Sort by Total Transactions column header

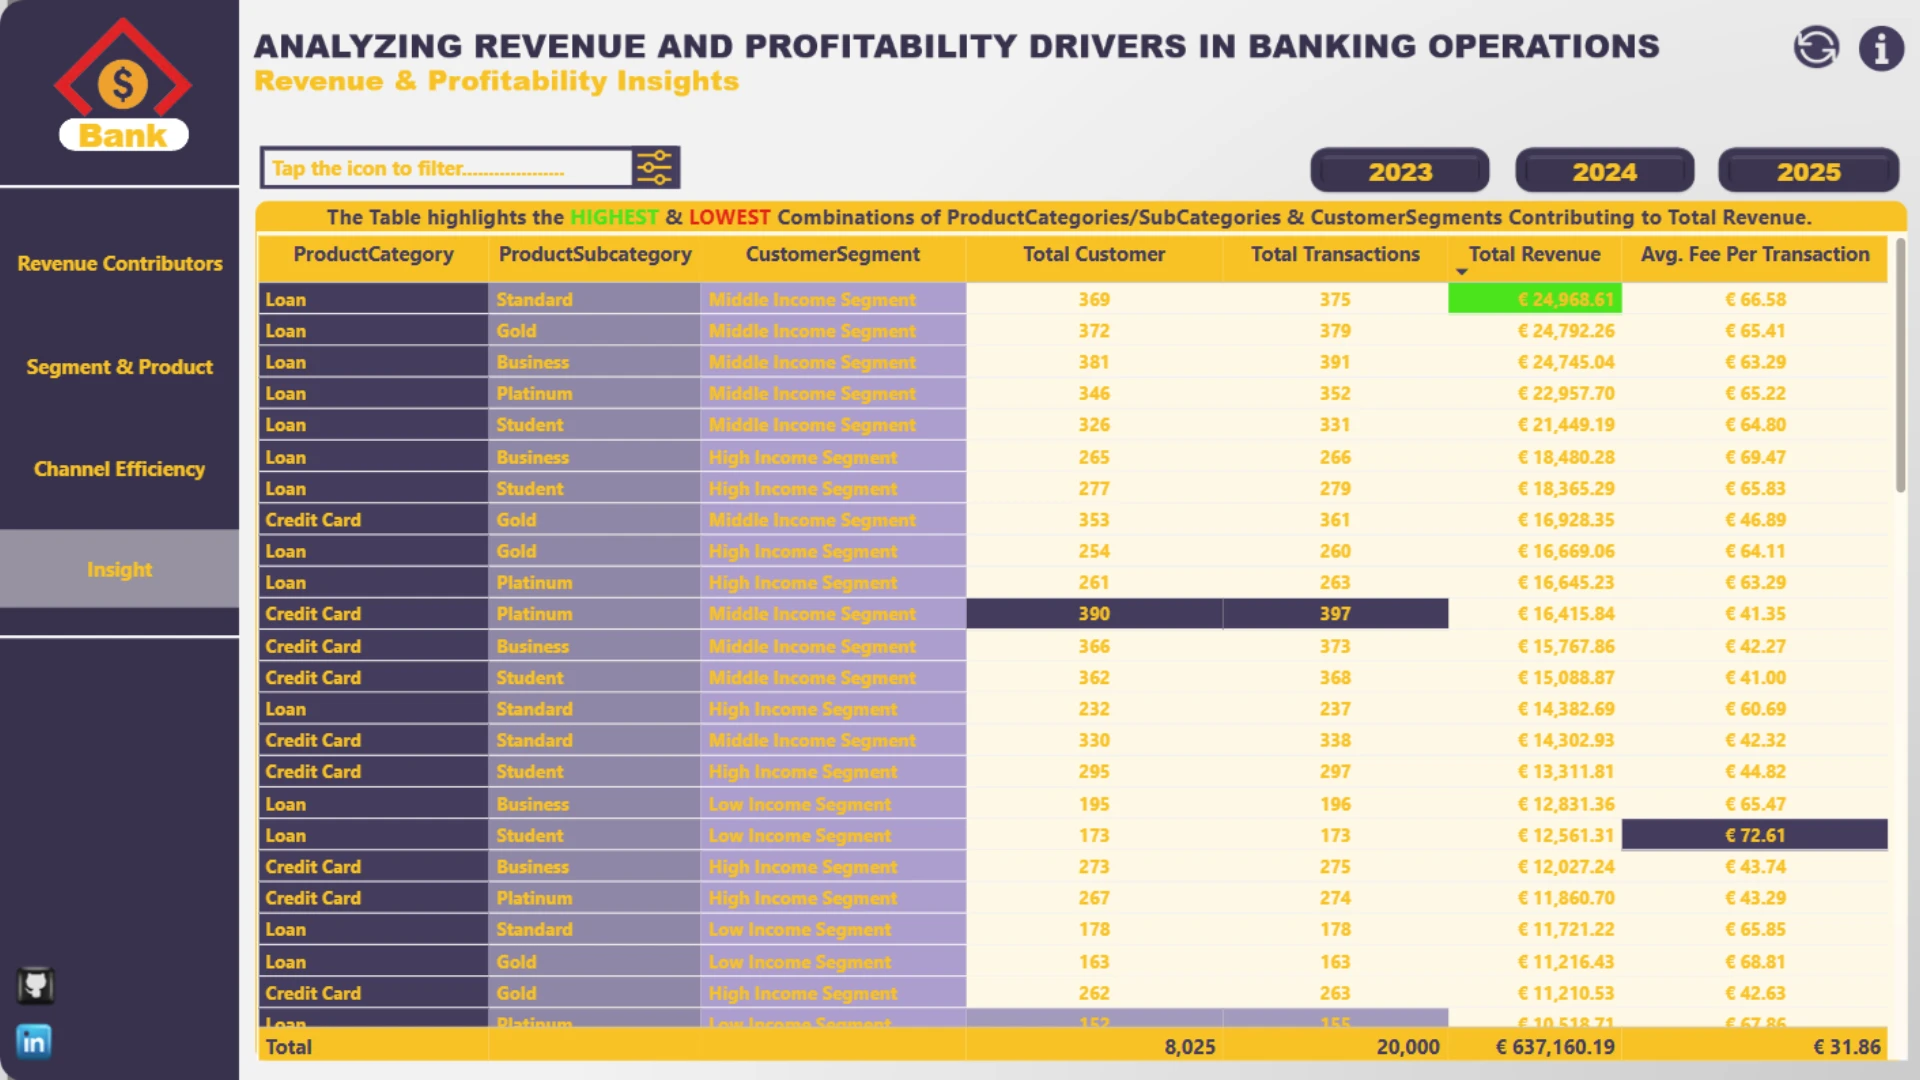click(1335, 254)
